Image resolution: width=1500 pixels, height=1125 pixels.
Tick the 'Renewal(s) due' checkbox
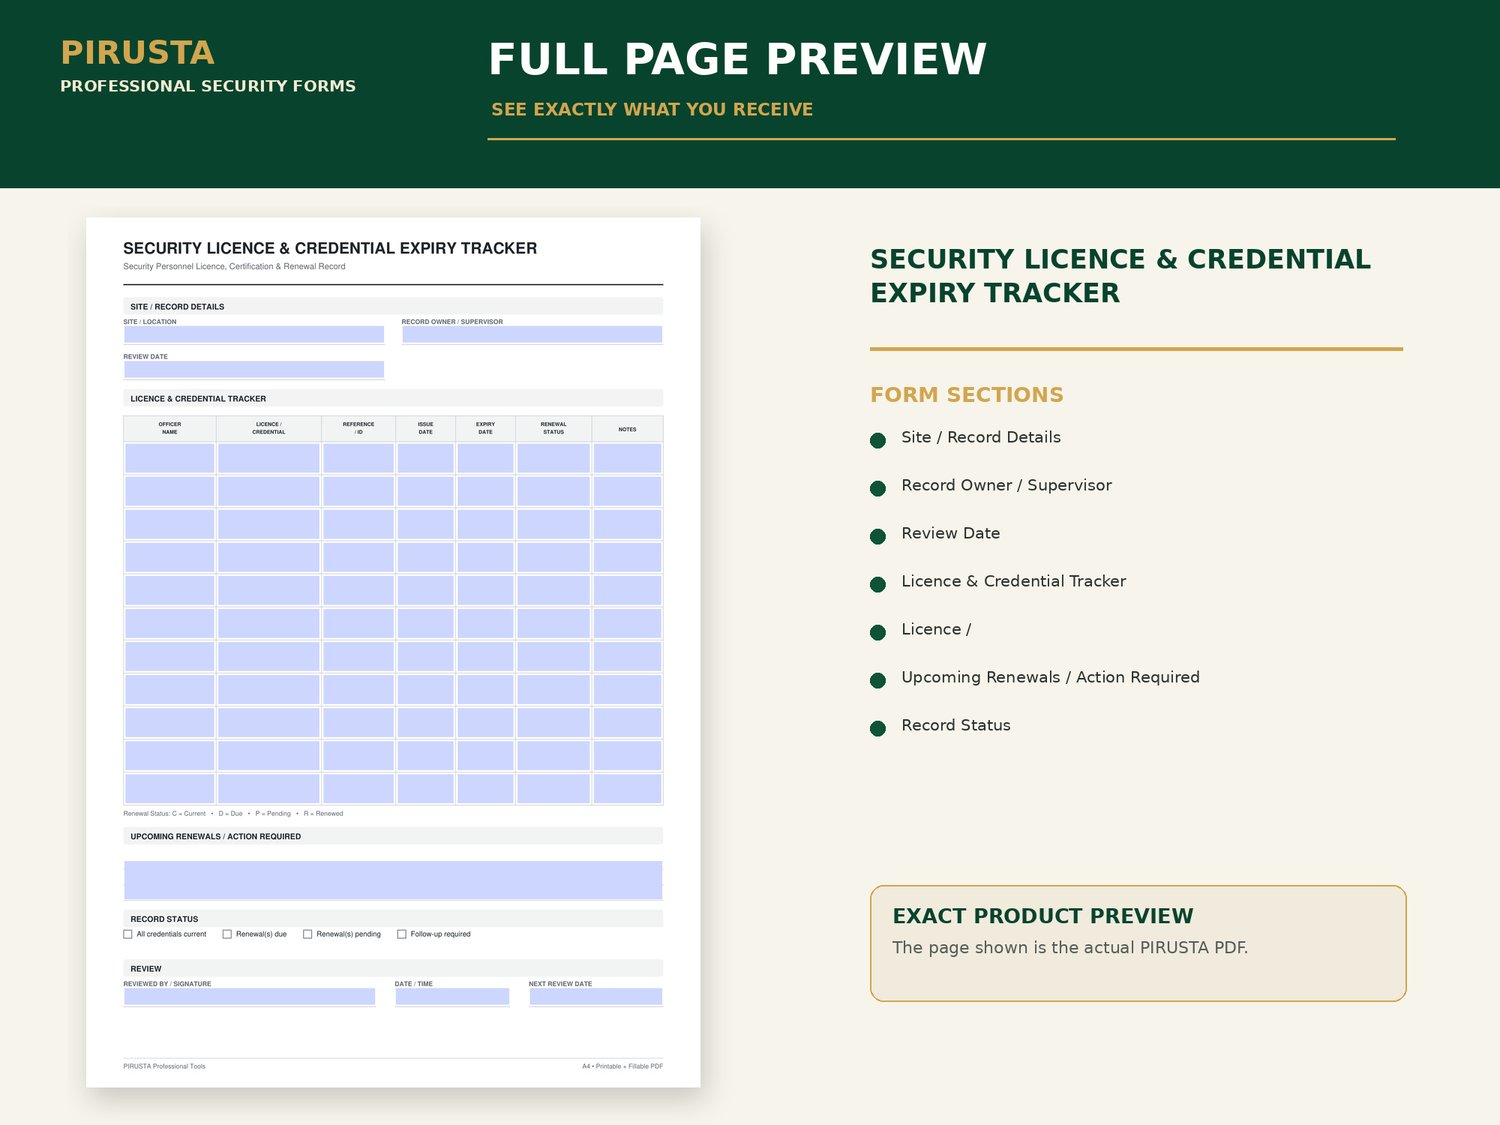pyautogui.click(x=227, y=934)
